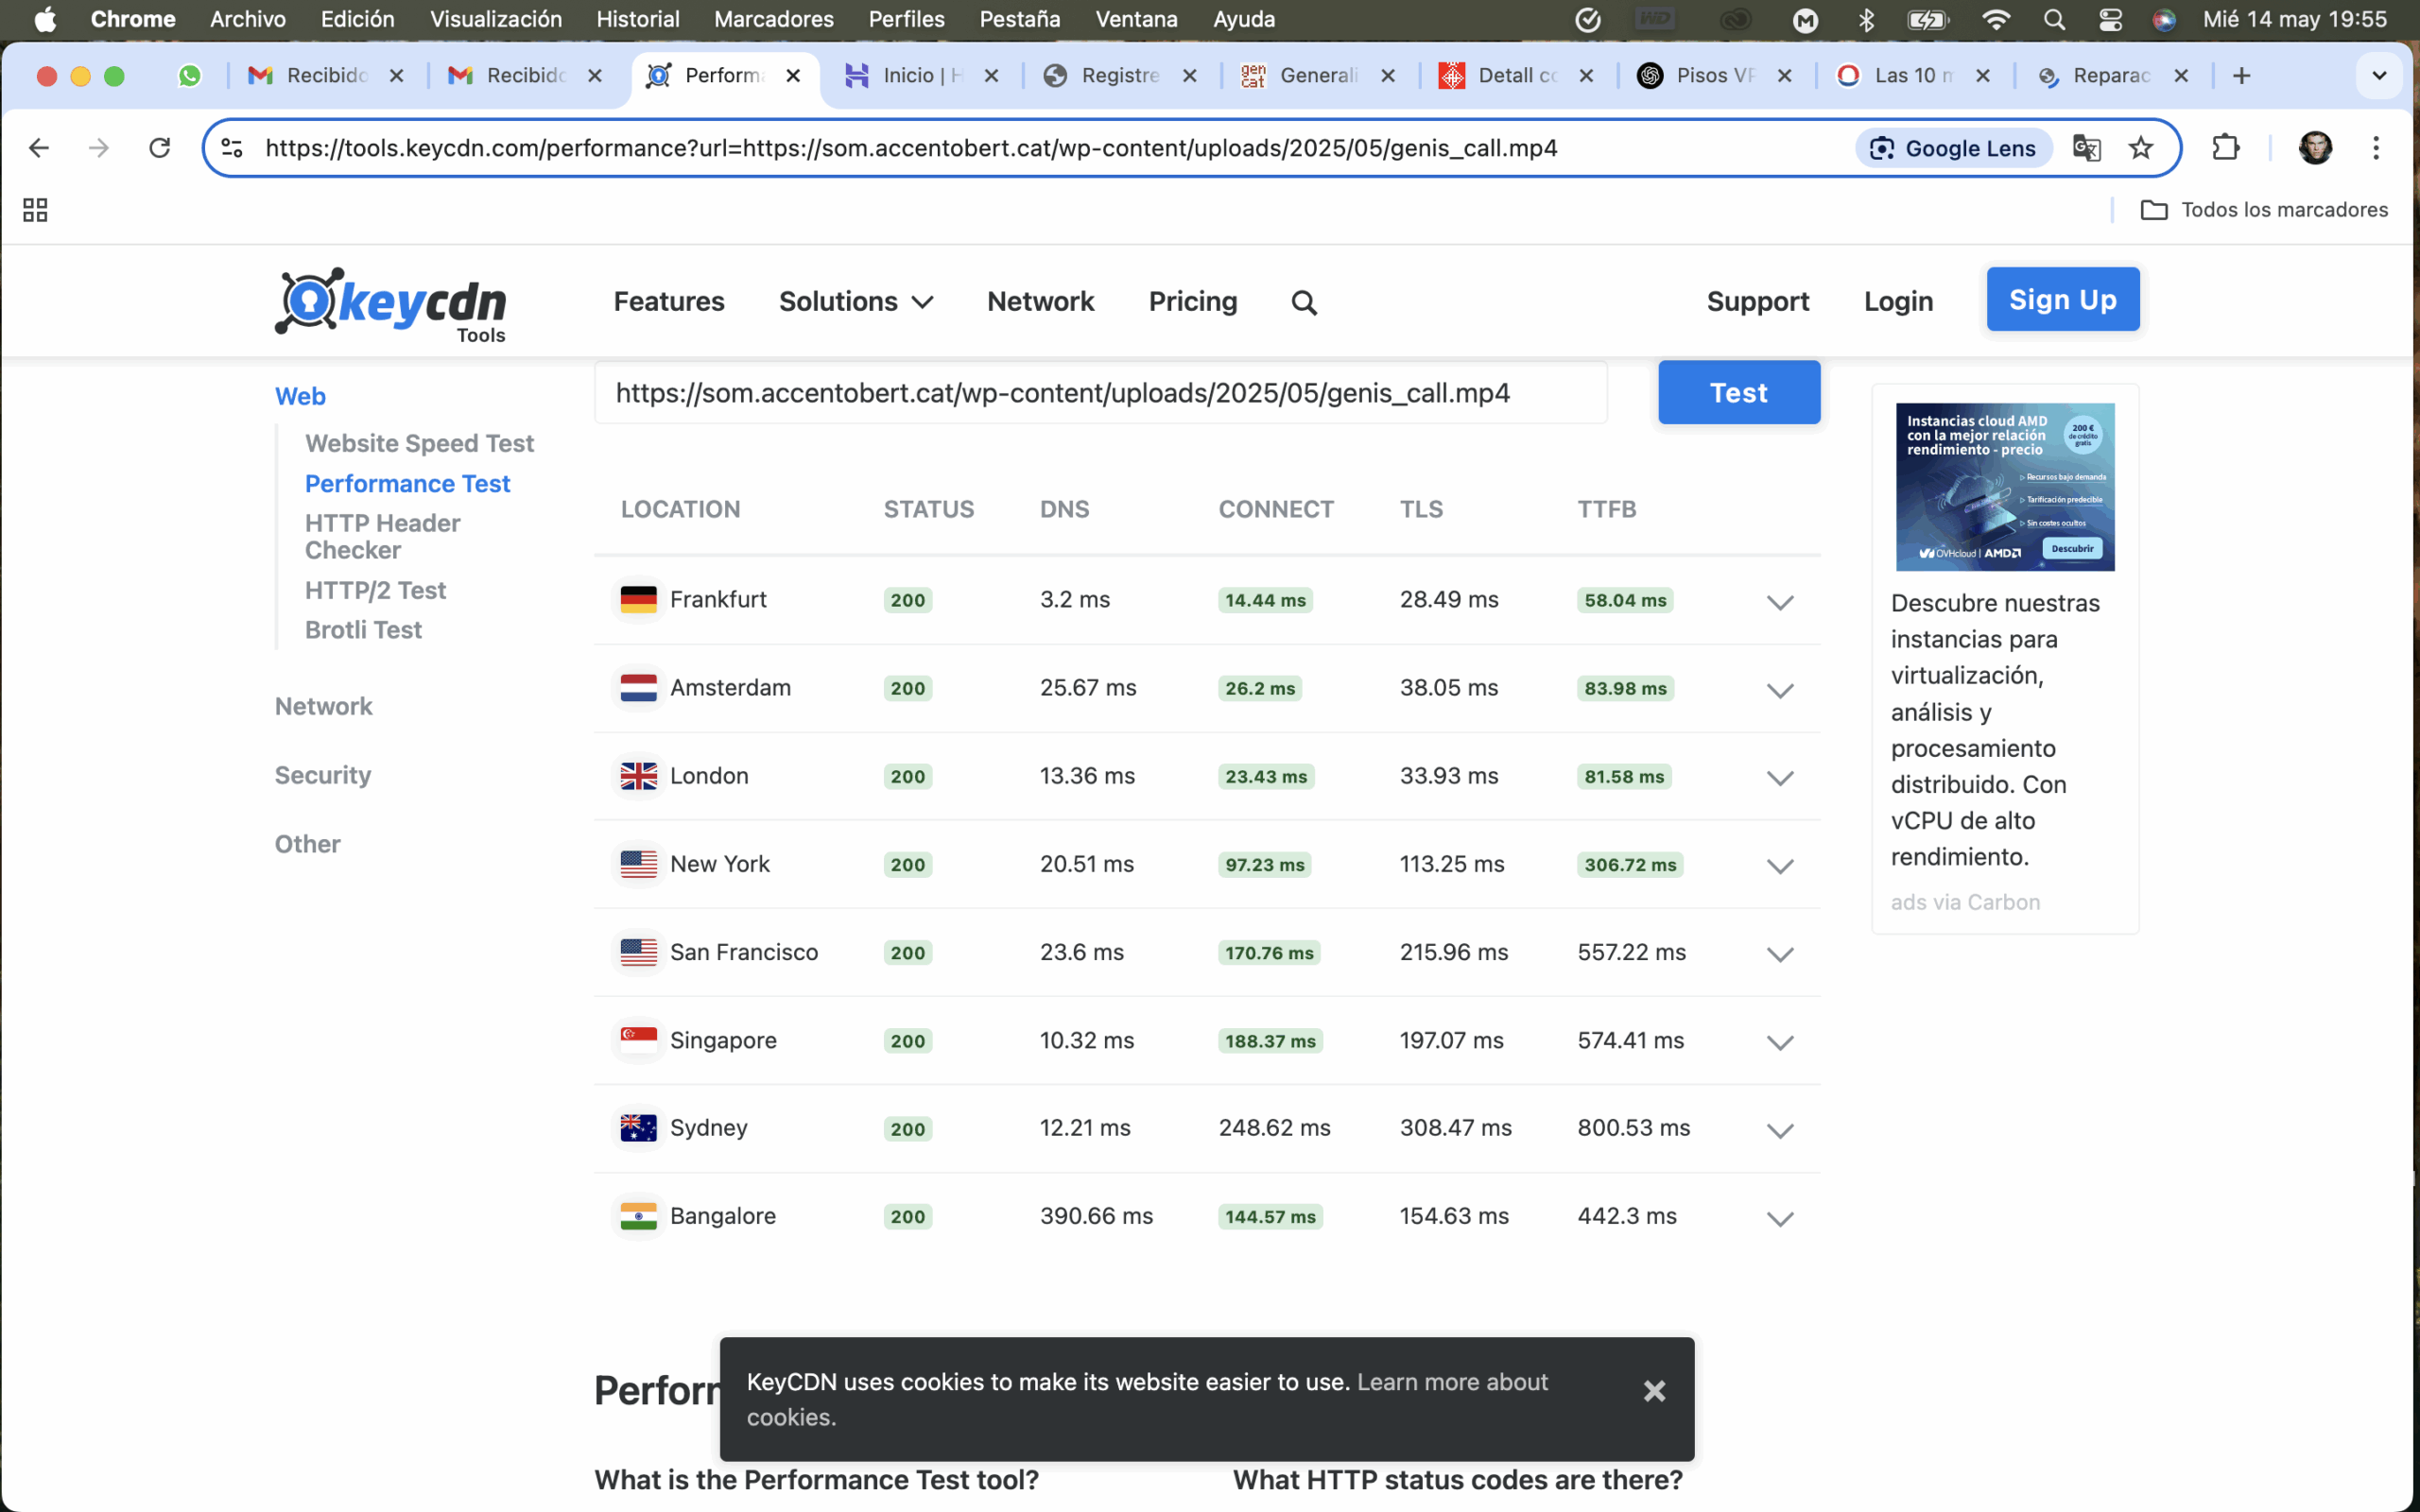This screenshot has height=1512, width=2420.
Task: Click the battery icon in menu bar
Action: [x=1927, y=19]
